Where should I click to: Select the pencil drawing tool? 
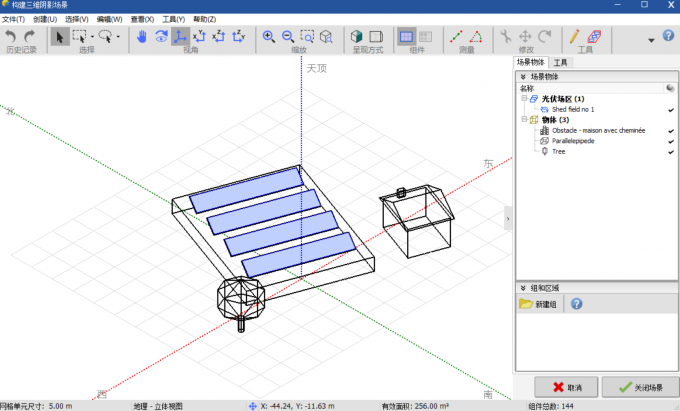click(x=575, y=37)
